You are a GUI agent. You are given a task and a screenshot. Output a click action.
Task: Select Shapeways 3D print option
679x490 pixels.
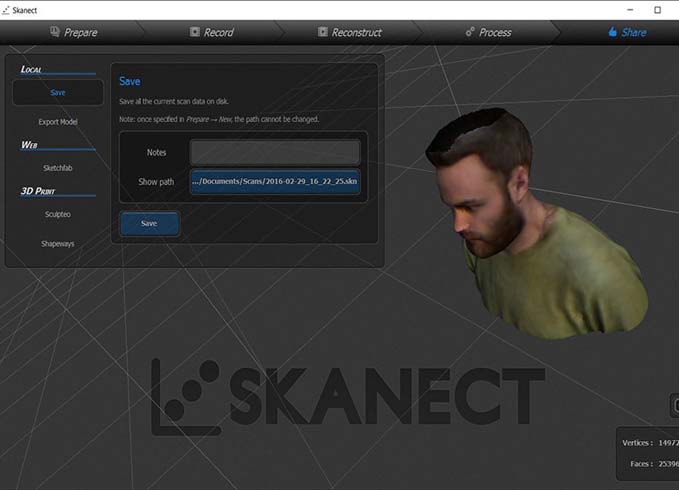tap(58, 244)
